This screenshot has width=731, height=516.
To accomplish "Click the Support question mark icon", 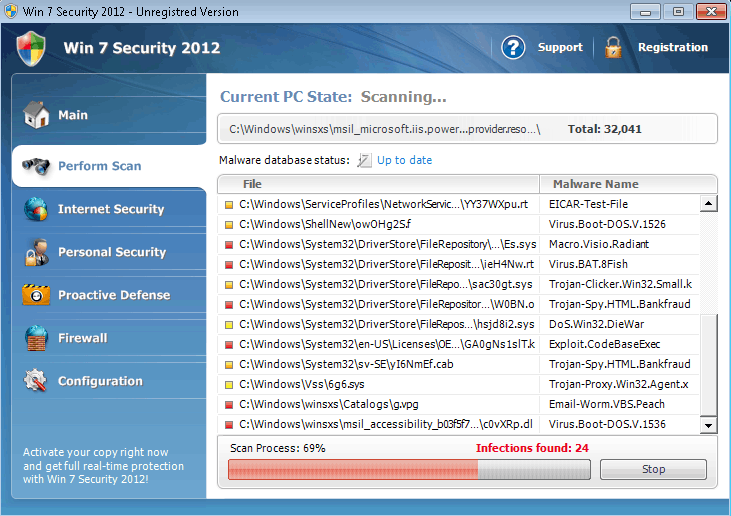I will pos(513,47).
